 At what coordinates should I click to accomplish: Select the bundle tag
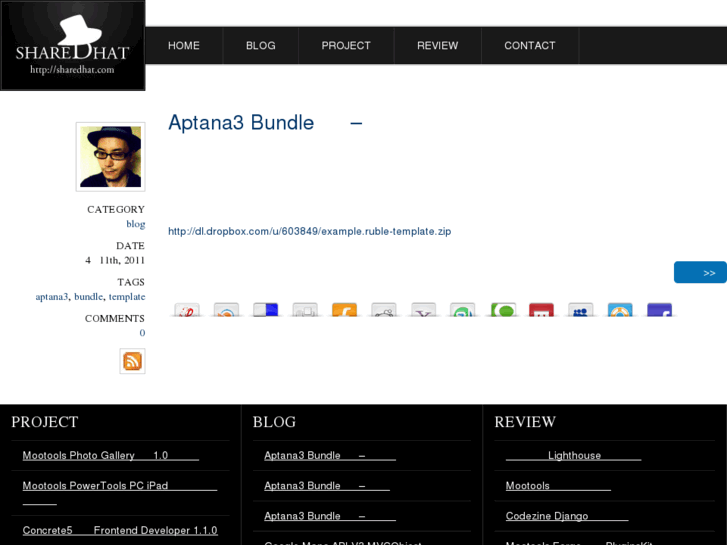[89, 296]
